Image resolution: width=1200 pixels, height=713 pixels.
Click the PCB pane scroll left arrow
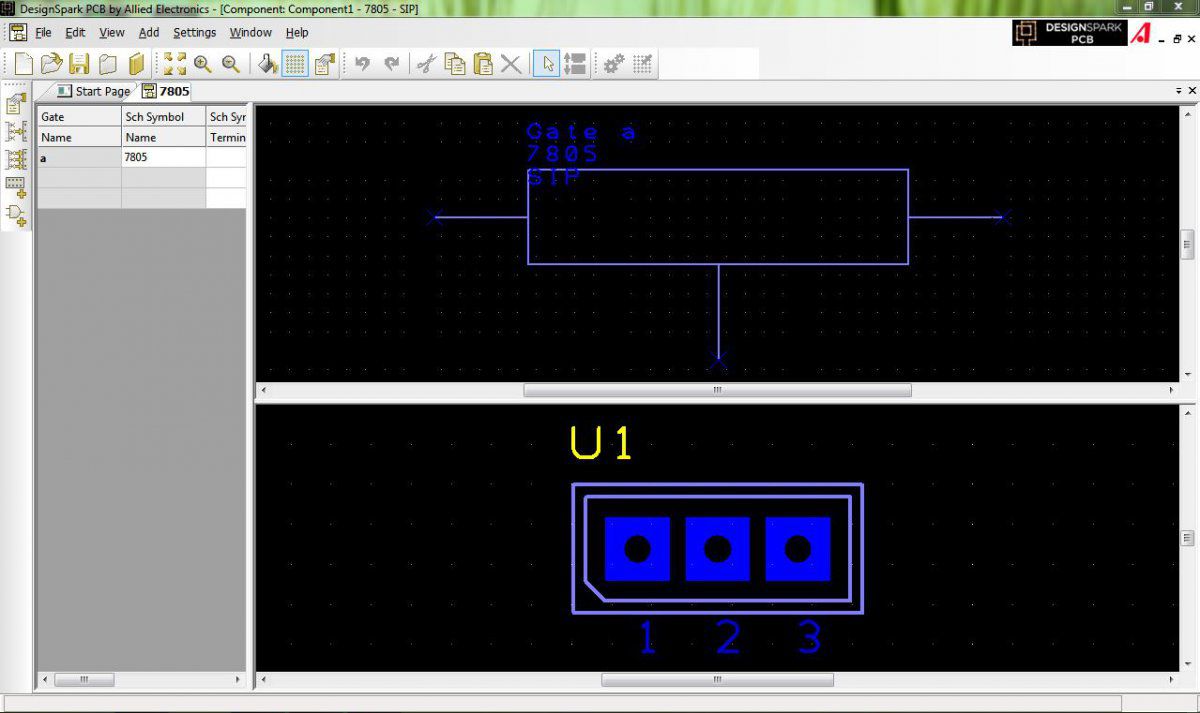click(x=264, y=680)
